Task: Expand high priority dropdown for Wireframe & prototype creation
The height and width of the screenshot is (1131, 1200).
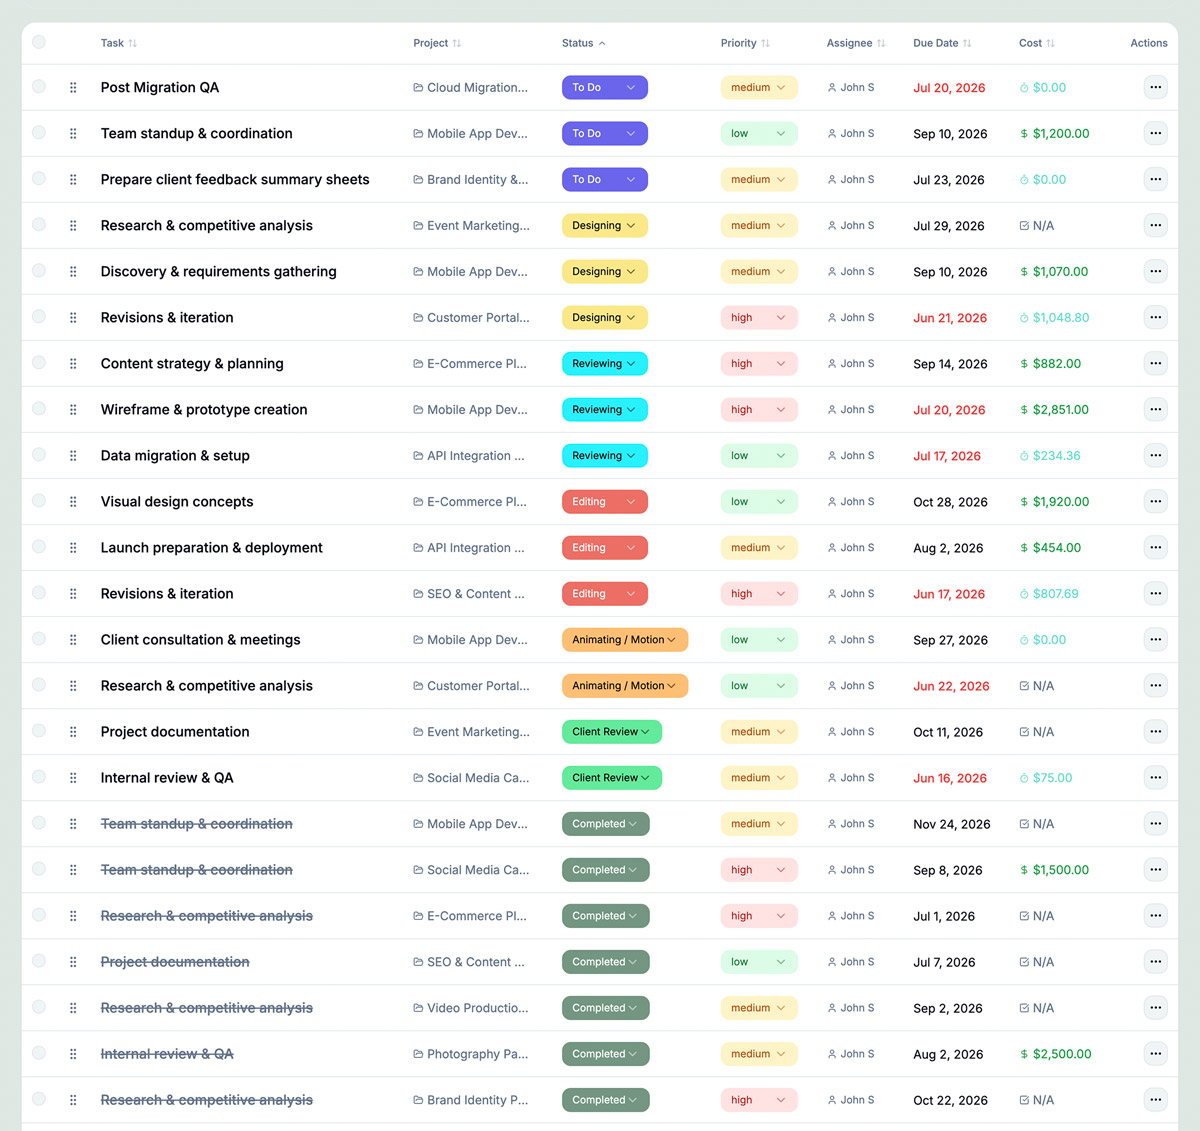Action: point(759,410)
